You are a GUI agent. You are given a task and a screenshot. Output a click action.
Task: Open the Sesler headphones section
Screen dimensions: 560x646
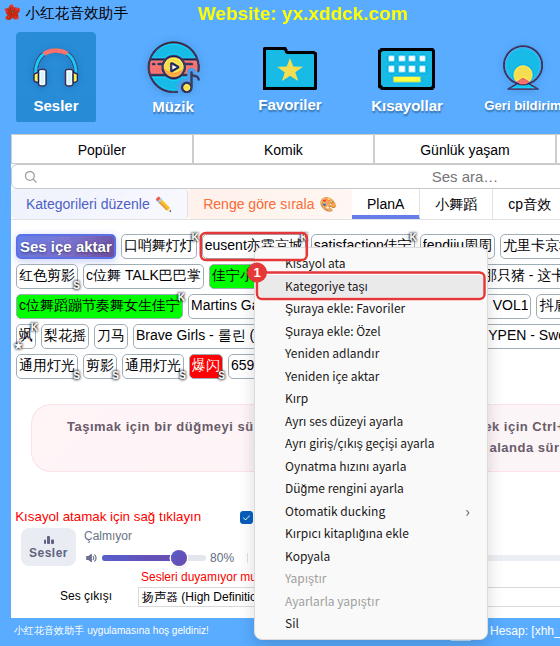tap(56, 77)
